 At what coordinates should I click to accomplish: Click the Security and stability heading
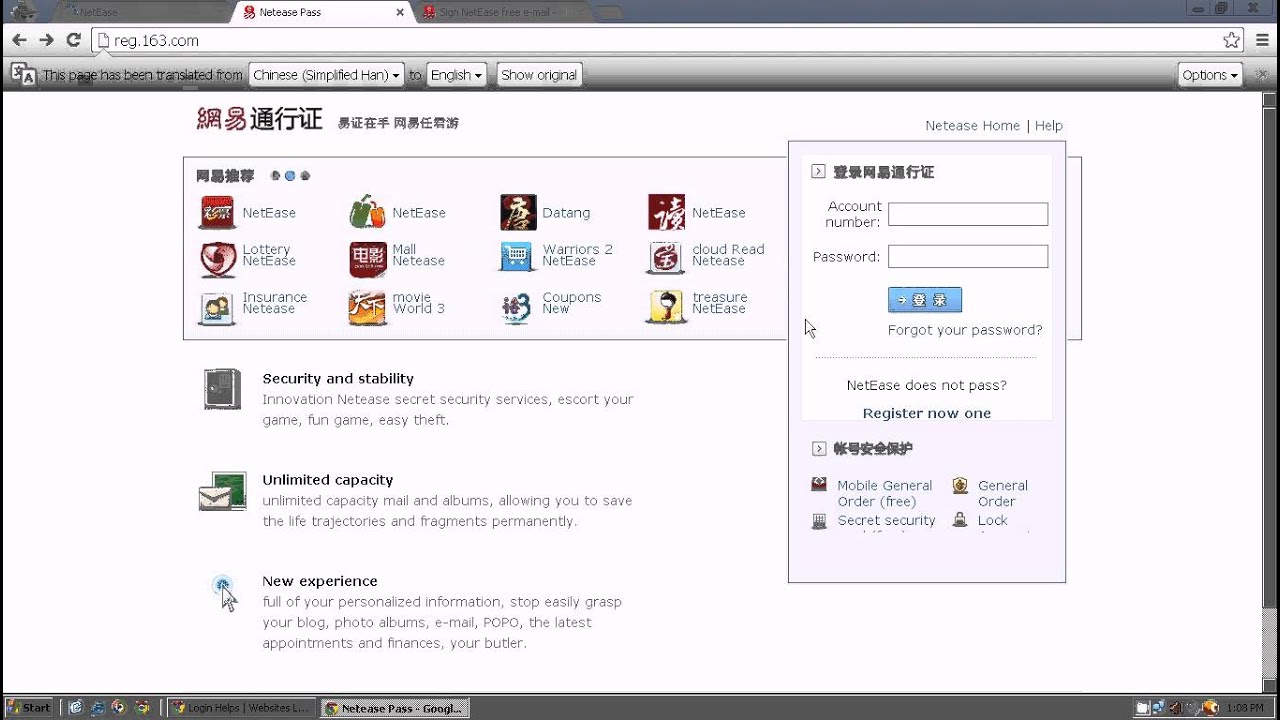pos(338,379)
